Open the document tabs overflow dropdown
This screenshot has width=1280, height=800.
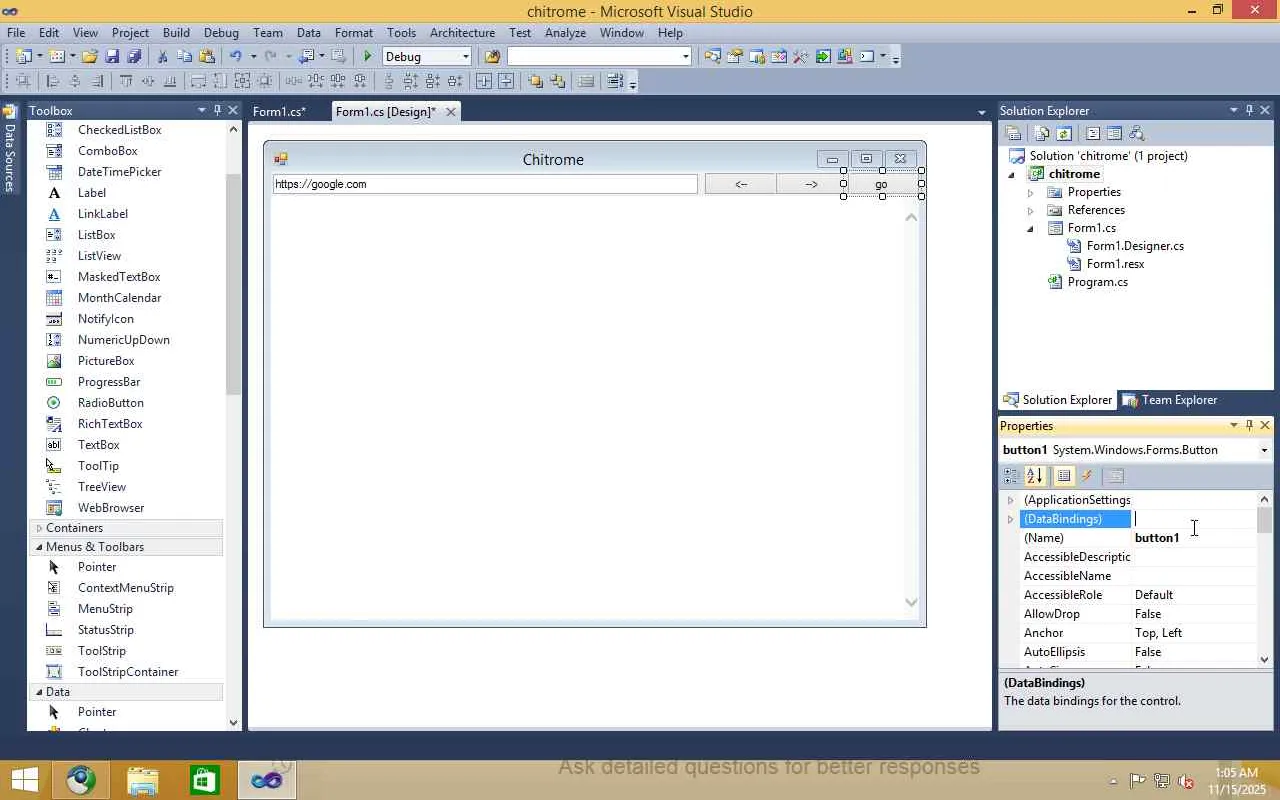point(982,112)
